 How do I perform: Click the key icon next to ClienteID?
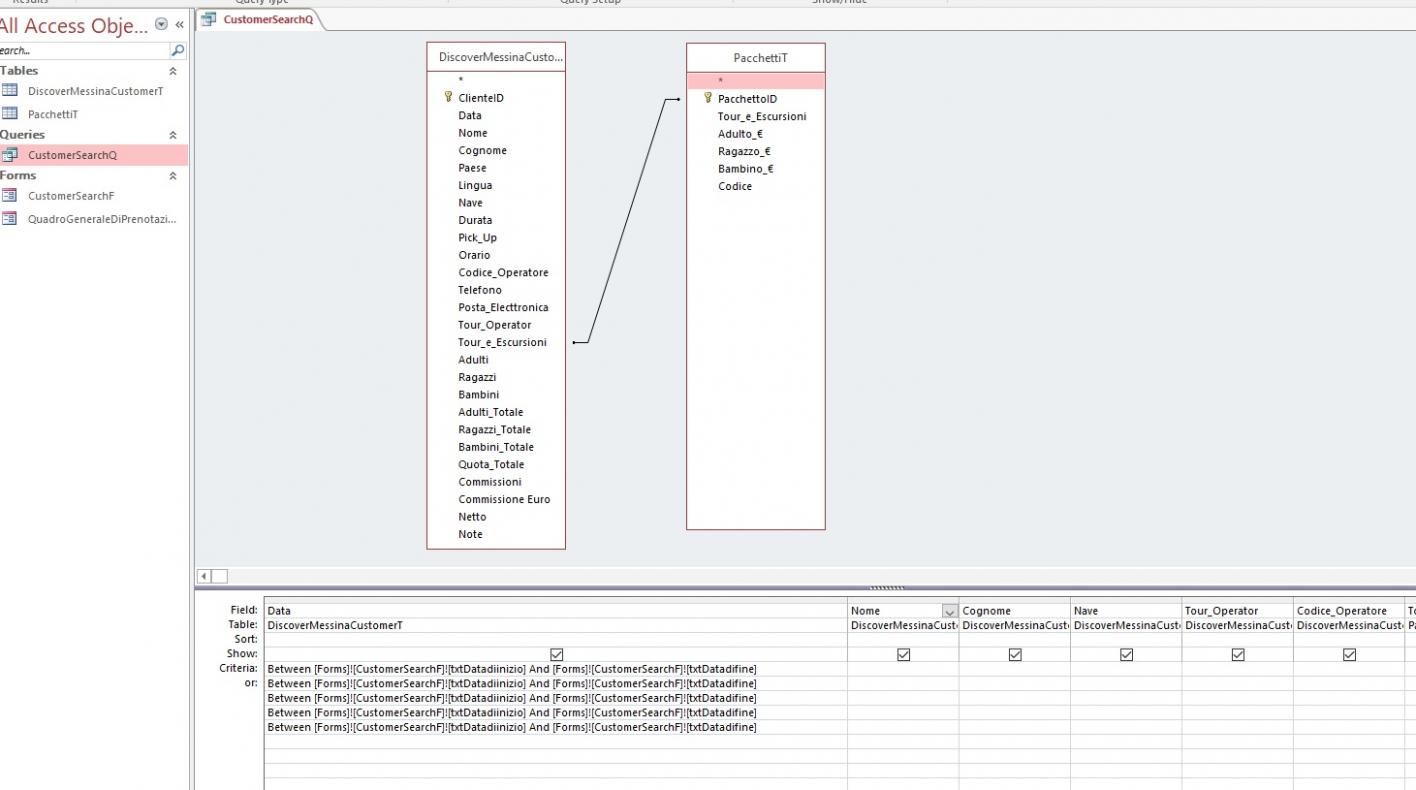[448, 98]
